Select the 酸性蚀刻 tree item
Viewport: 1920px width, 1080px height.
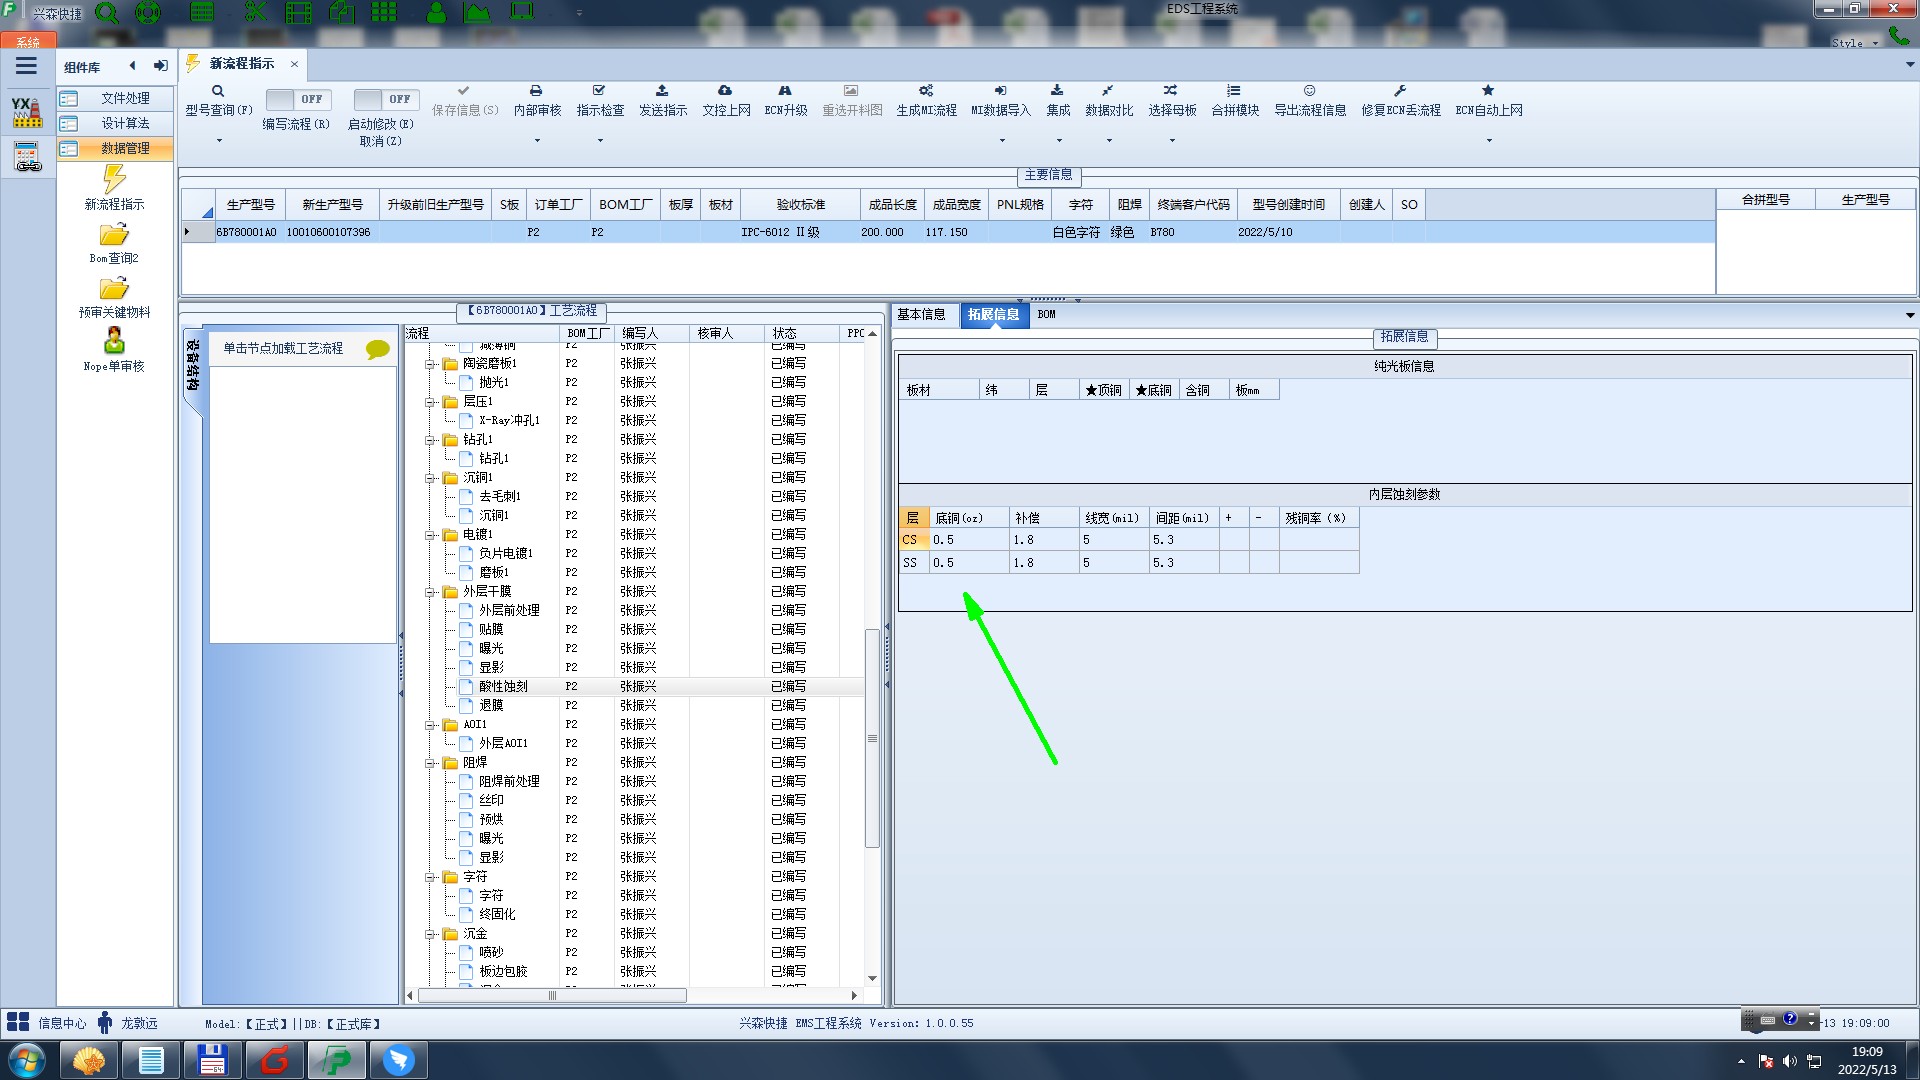[503, 687]
